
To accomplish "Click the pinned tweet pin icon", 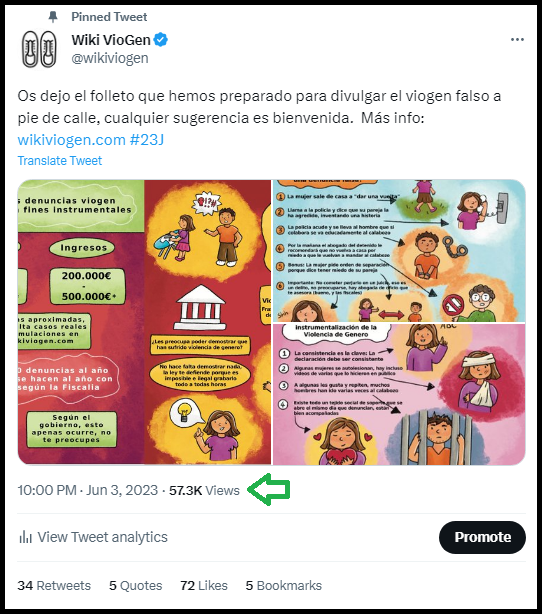I will click(x=53, y=17).
